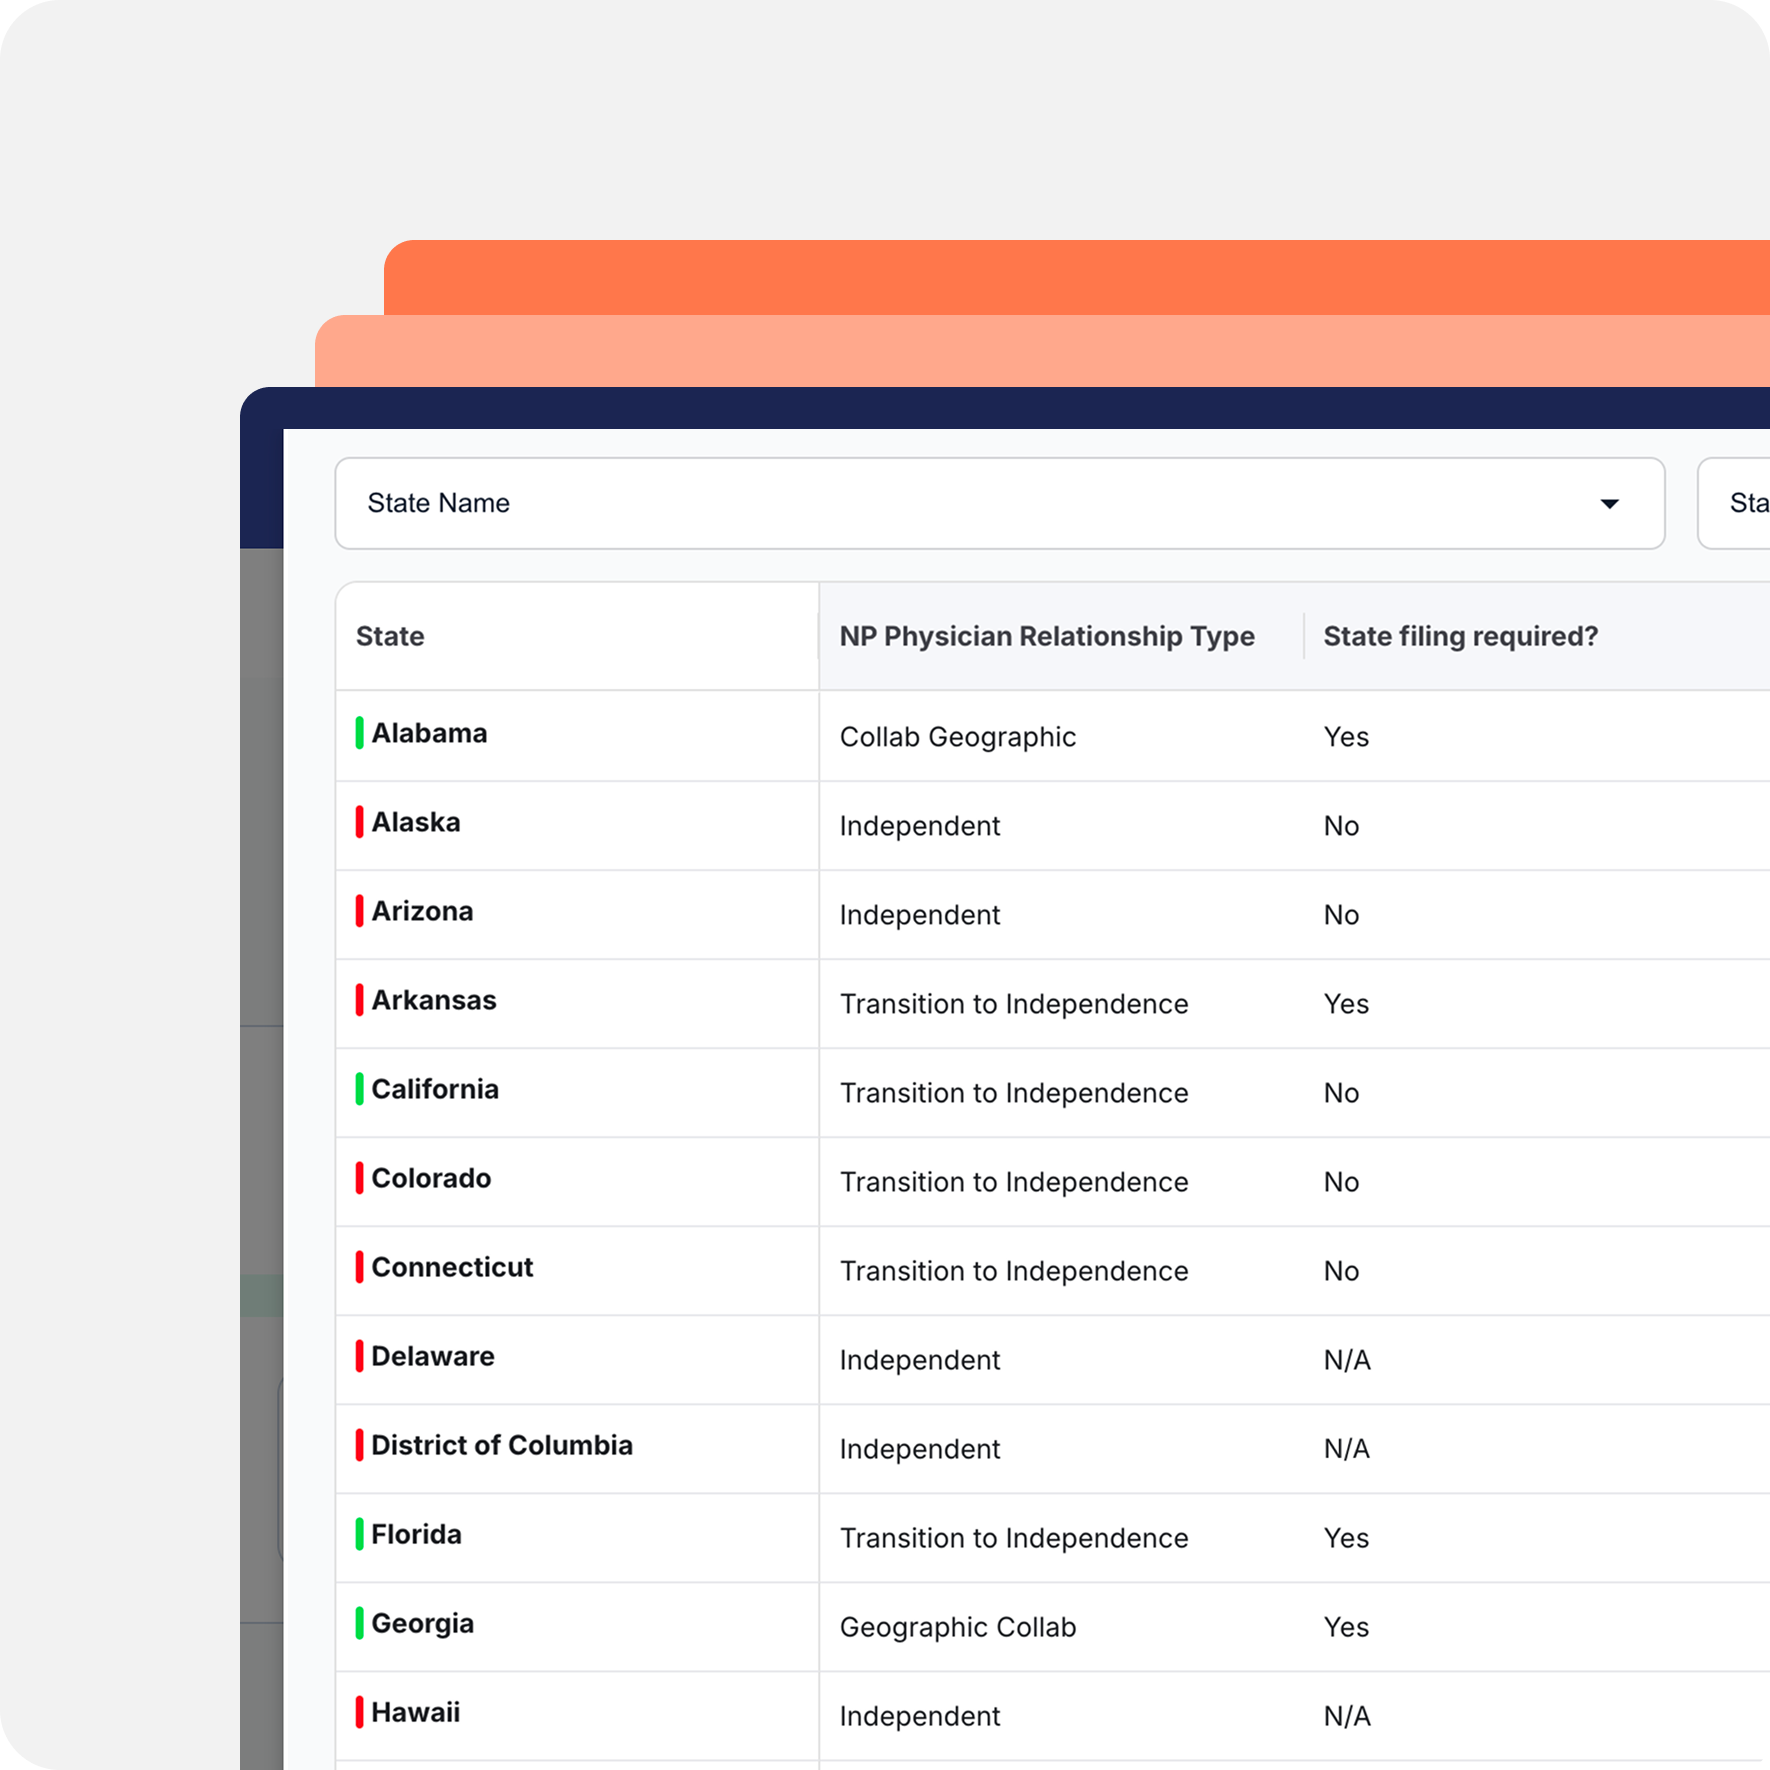Click the State Name dropdown arrow
Viewport: 1770px width, 1770px height.
click(x=1609, y=504)
